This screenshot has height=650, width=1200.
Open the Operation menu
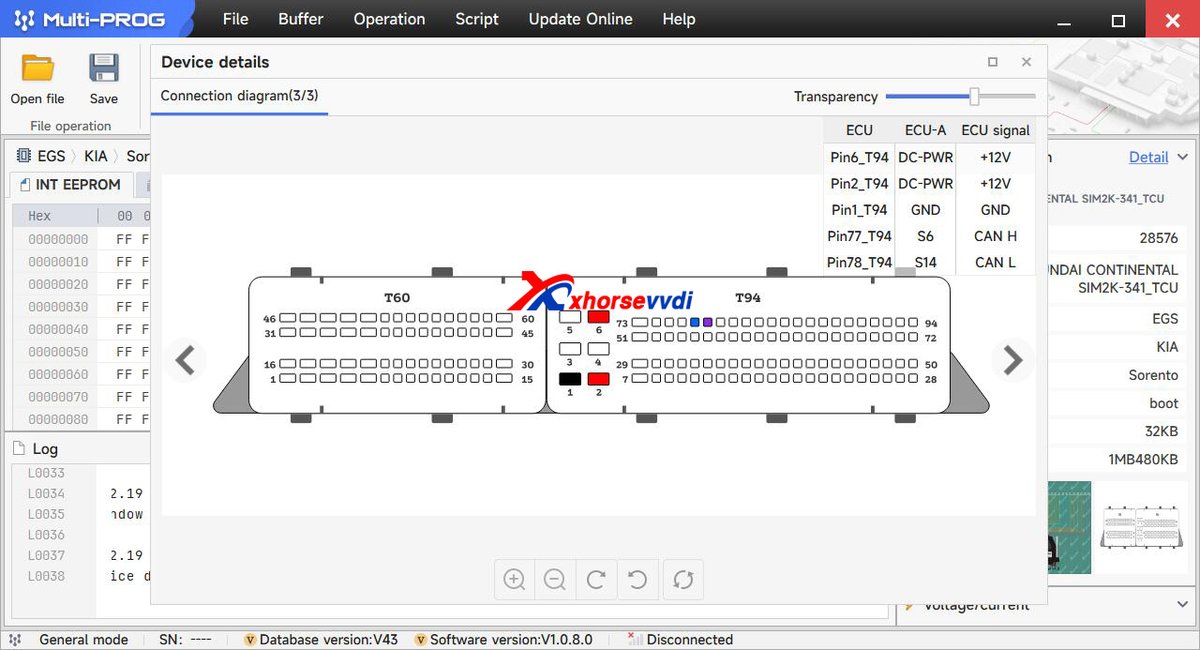tap(389, 19)
